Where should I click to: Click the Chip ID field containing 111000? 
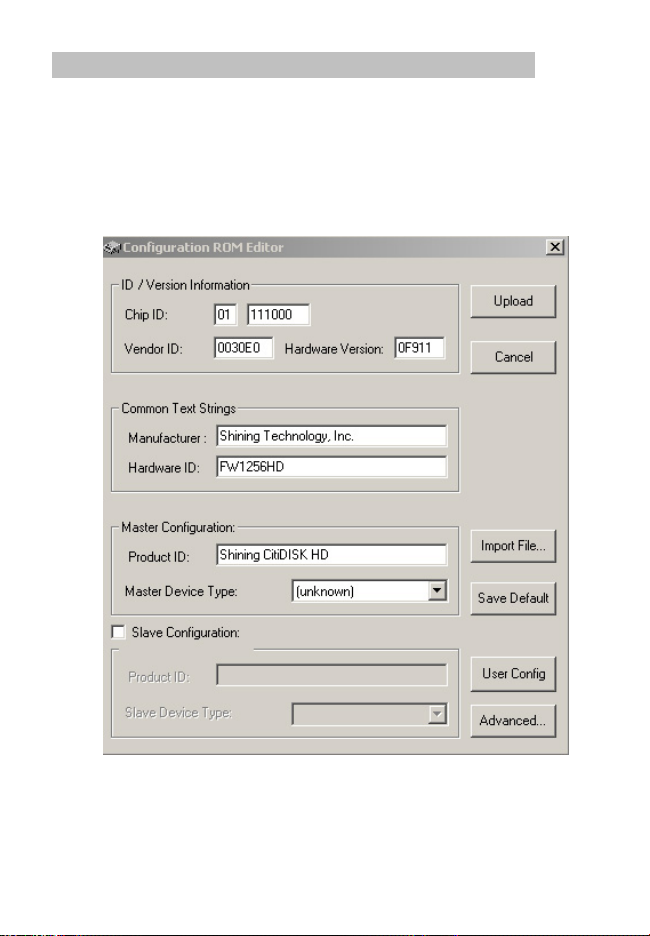pos(278,315)
